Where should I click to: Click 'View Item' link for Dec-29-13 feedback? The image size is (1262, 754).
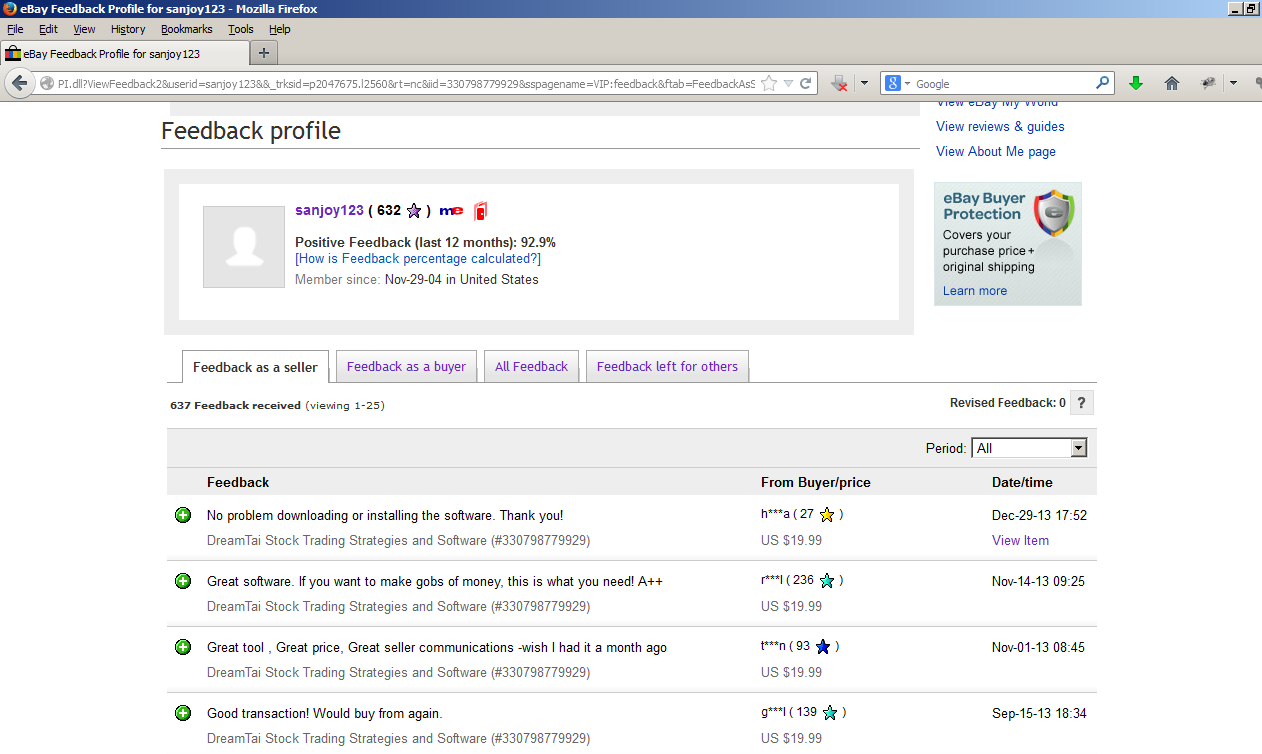click(x=1020, y=540)
